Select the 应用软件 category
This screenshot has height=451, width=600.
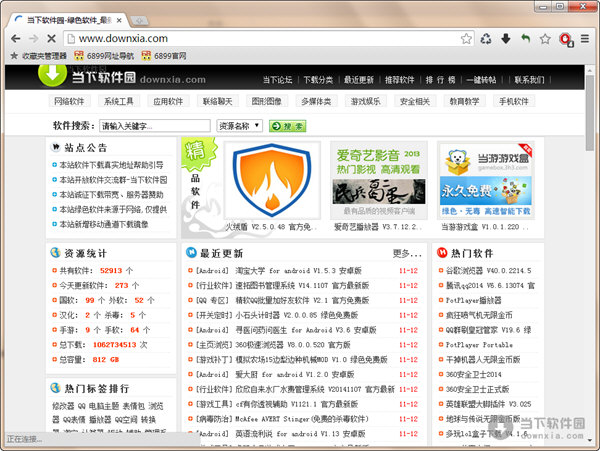(x=168, y=101)
